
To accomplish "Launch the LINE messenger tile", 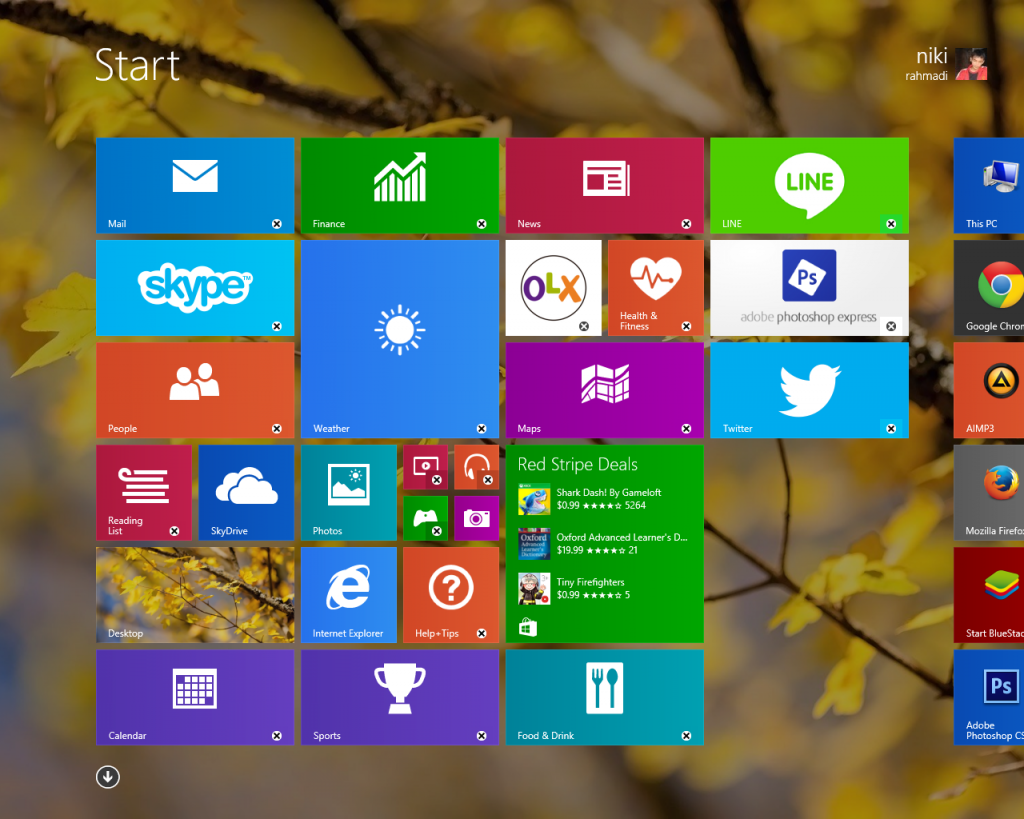I will [x=809, y=185].
